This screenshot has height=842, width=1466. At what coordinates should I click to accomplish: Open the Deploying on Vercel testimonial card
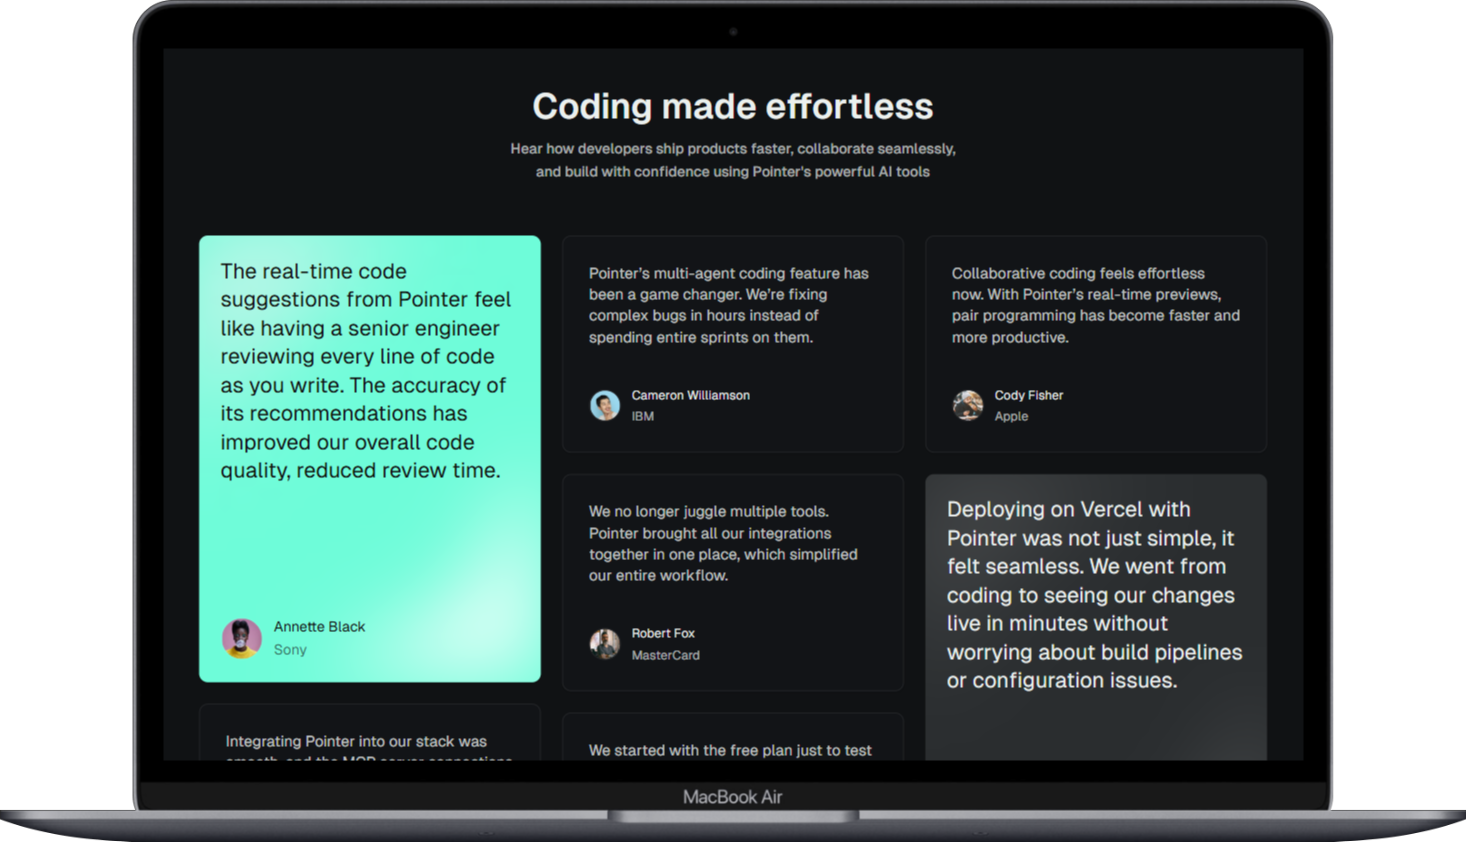[x=1094, y=595]
